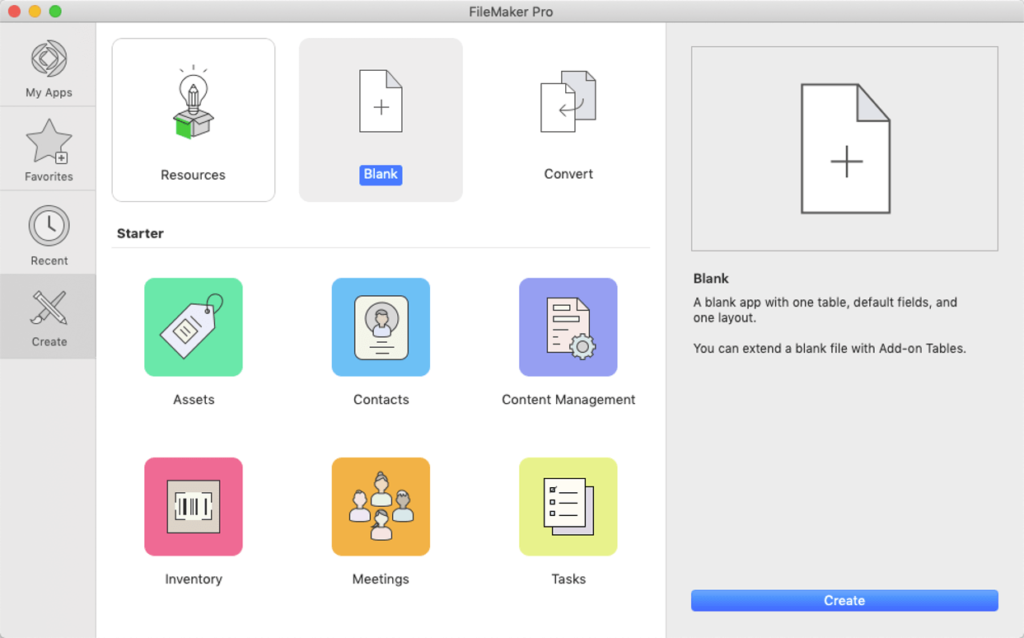Choose the Convert option
The image size is (1024, 638).
click(568, 119)
